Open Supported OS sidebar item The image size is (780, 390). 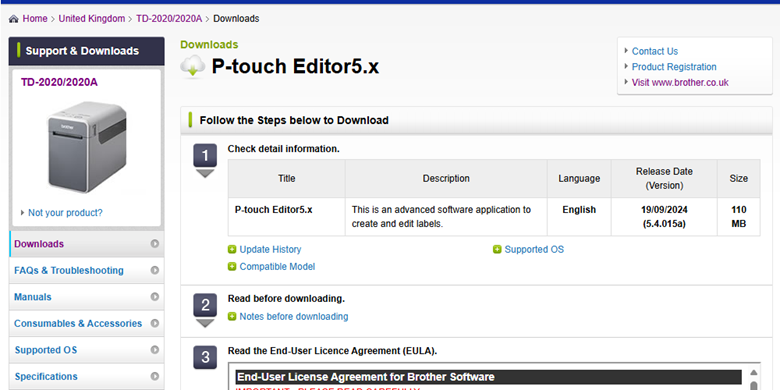pos(87,350)
